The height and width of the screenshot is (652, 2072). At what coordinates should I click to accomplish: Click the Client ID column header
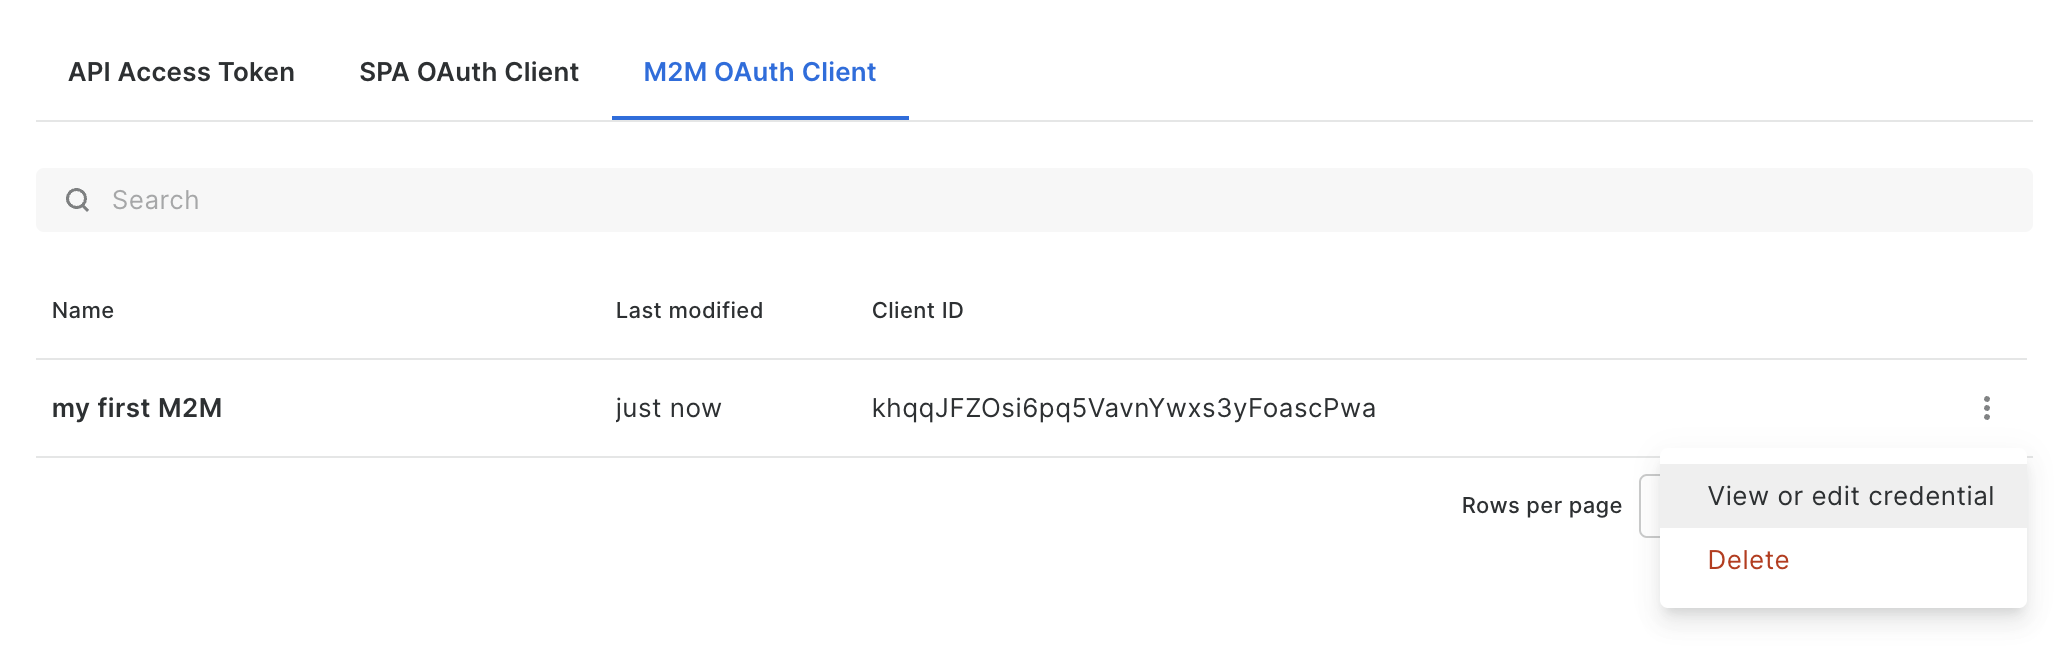coord(917,310)
